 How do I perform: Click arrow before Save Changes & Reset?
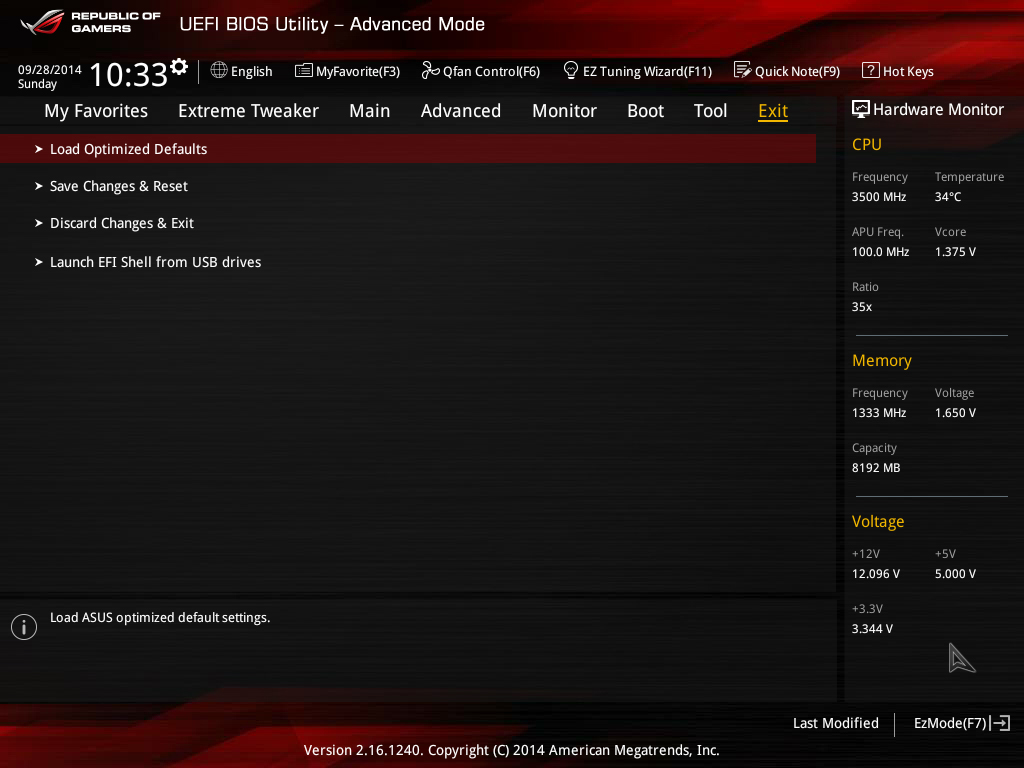pyautogui.click(x=39, y=186)
